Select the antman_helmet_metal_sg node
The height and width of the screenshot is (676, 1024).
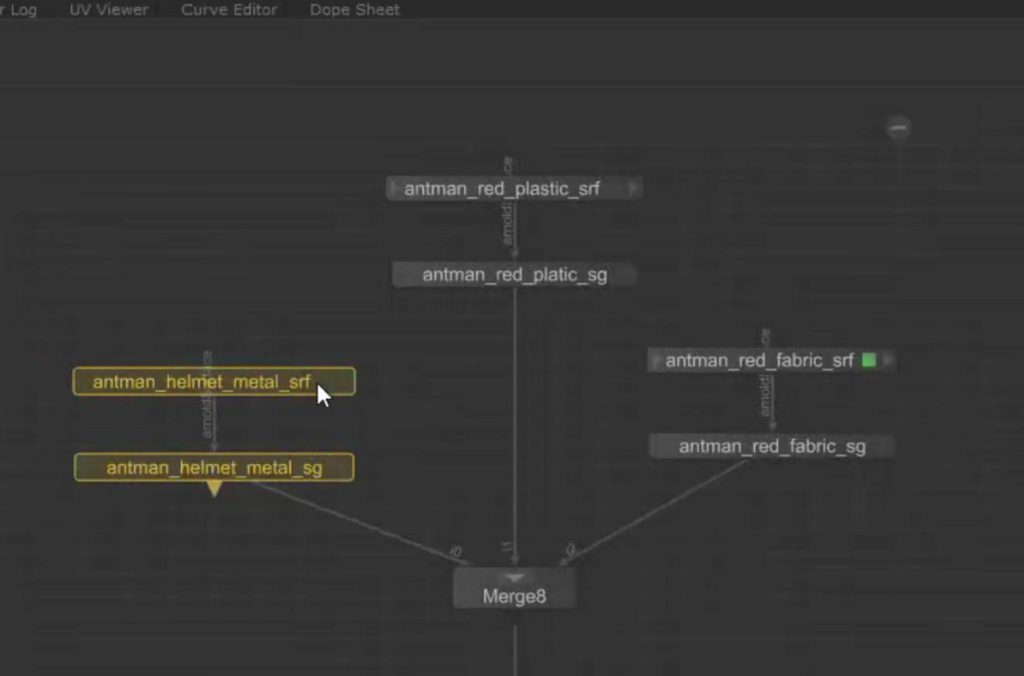point(214,467)
